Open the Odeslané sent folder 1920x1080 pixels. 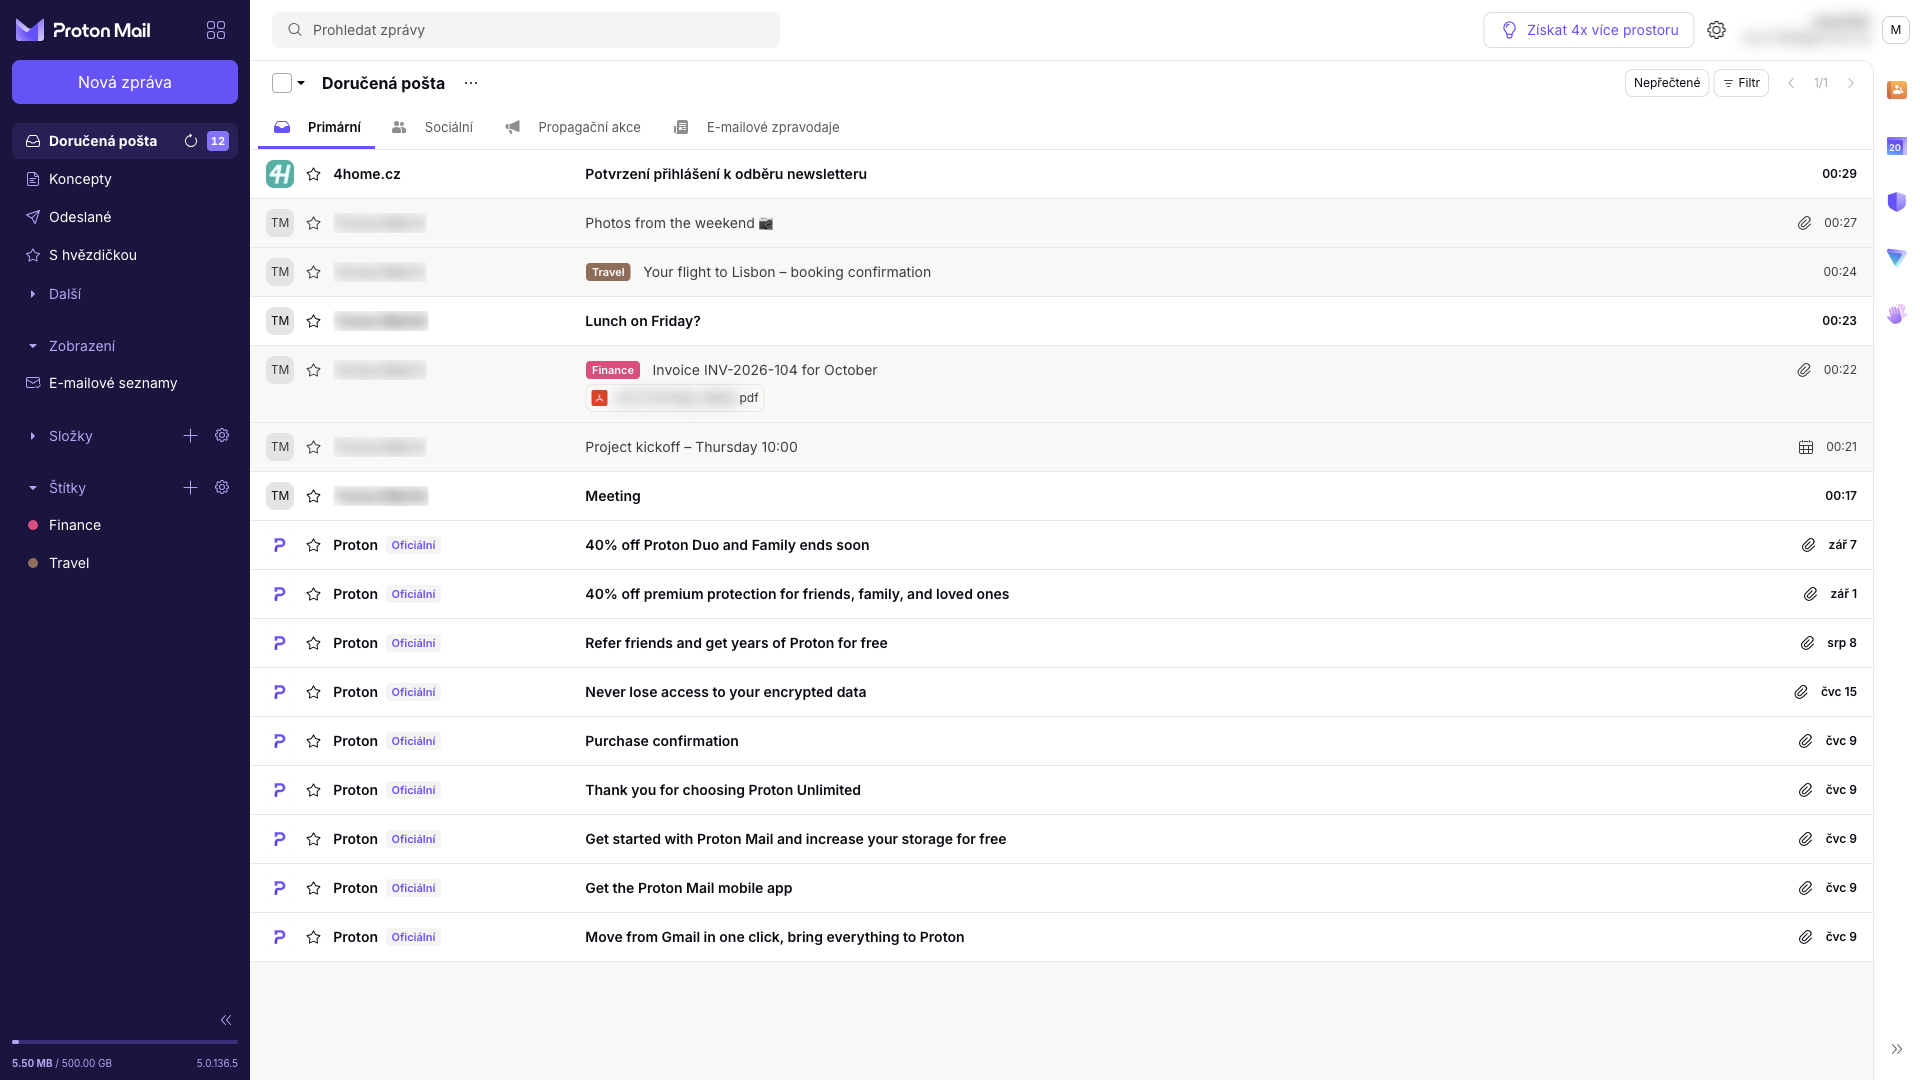pos(125,217)
